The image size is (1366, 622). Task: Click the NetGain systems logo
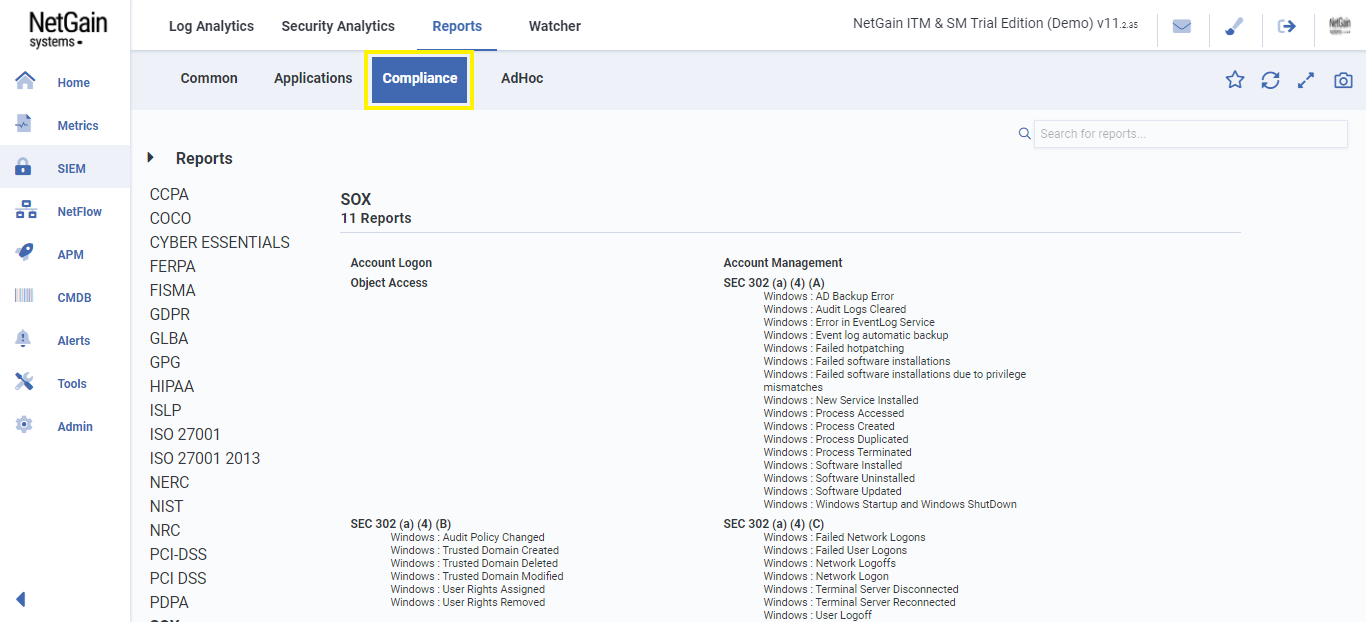point(67,28)
